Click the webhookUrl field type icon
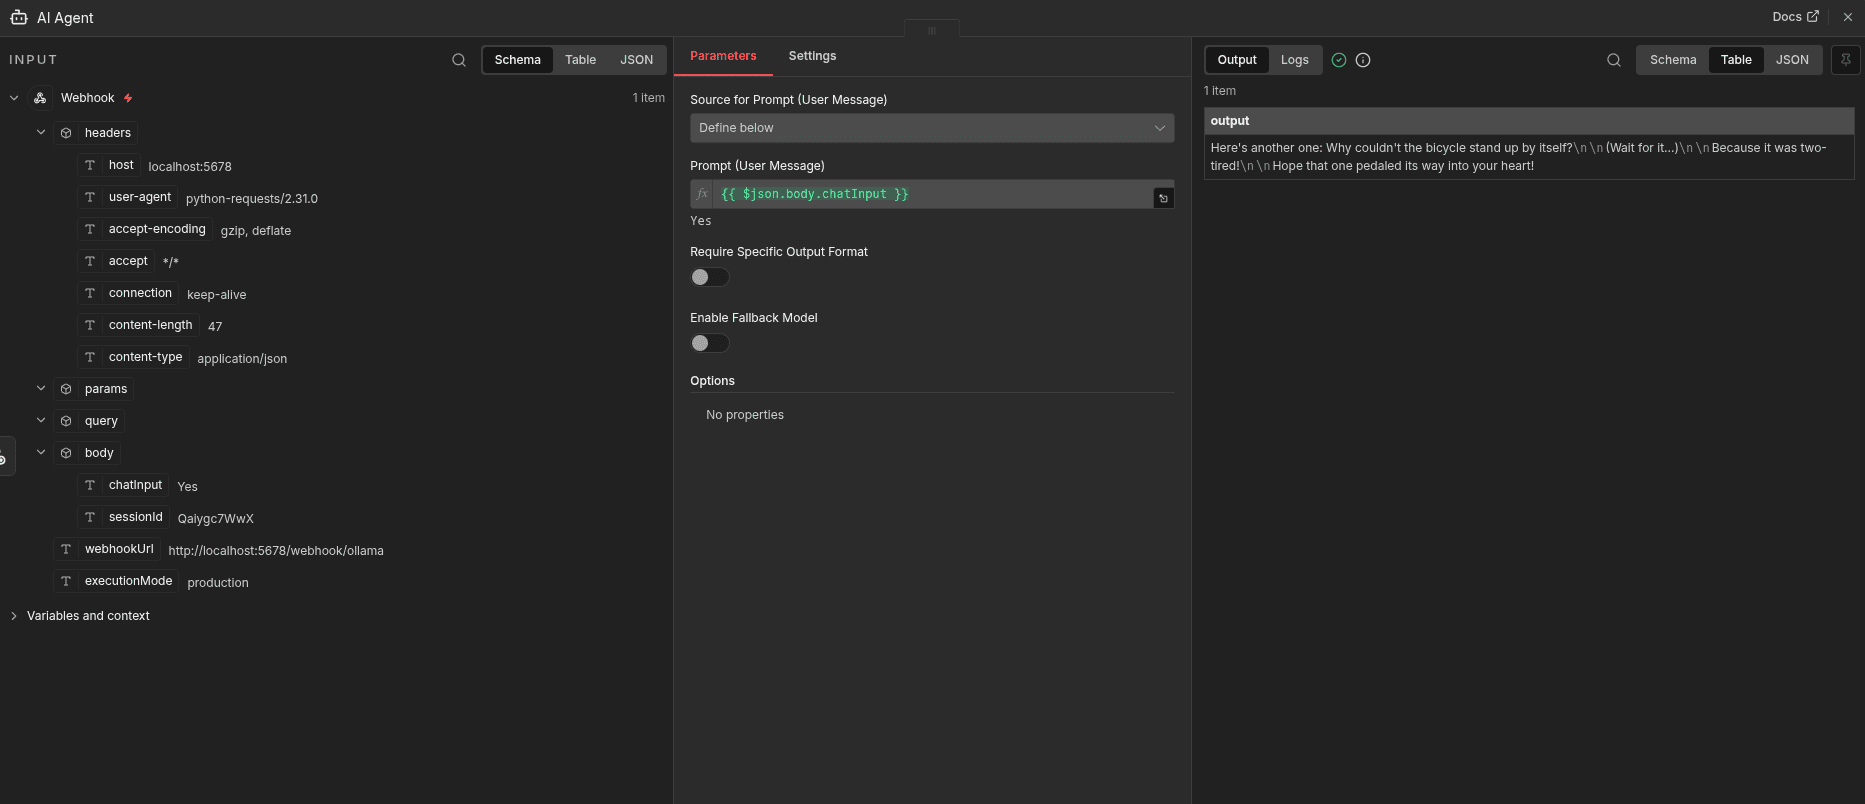Screen dimensions: 1865x804 coord(66,549)
